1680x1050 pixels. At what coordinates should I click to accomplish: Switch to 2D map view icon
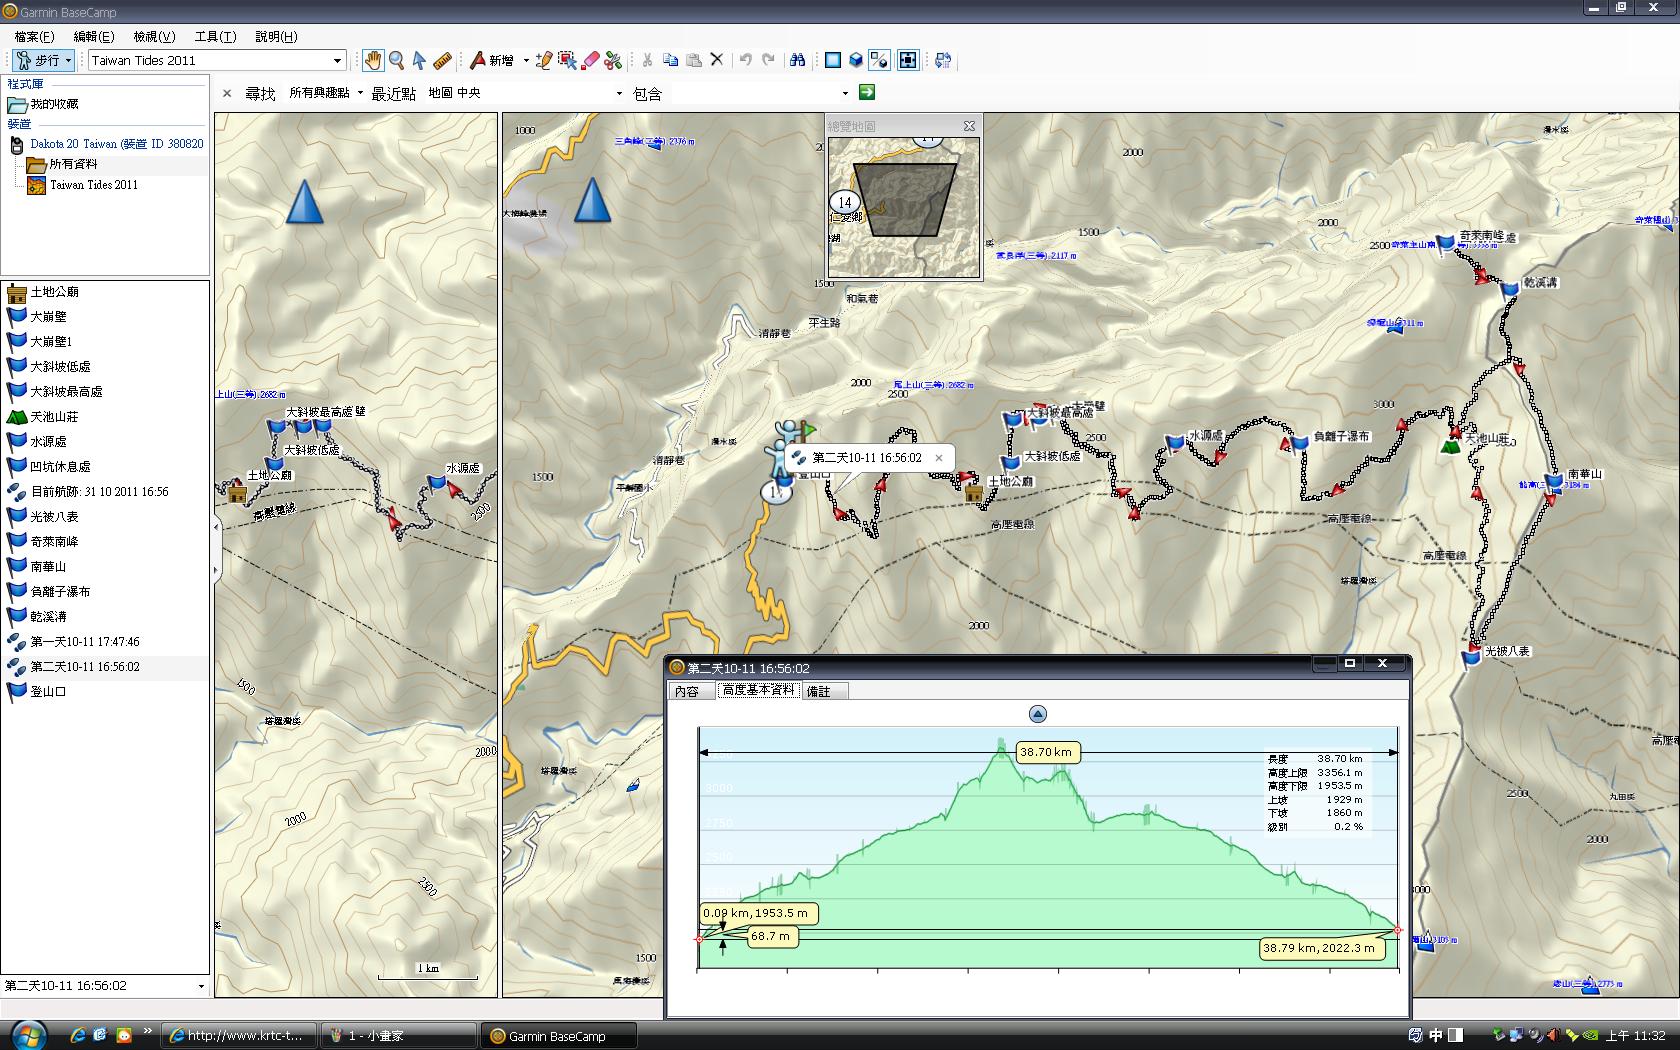(x=832, y=60)
